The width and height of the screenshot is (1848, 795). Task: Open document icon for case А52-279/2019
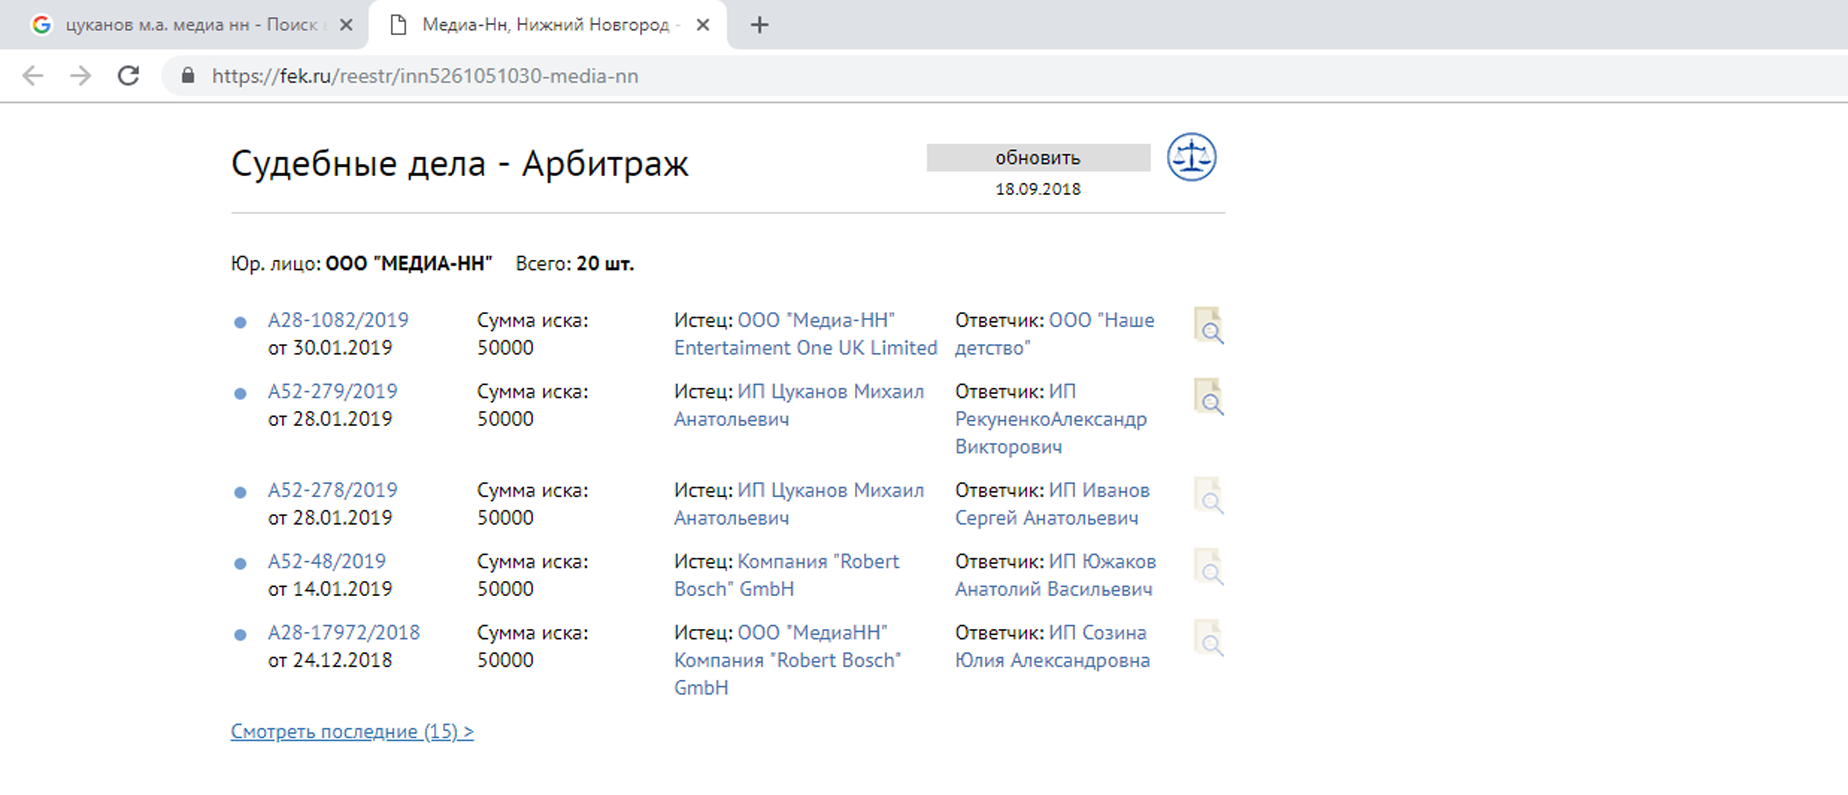pos(1209,397)
